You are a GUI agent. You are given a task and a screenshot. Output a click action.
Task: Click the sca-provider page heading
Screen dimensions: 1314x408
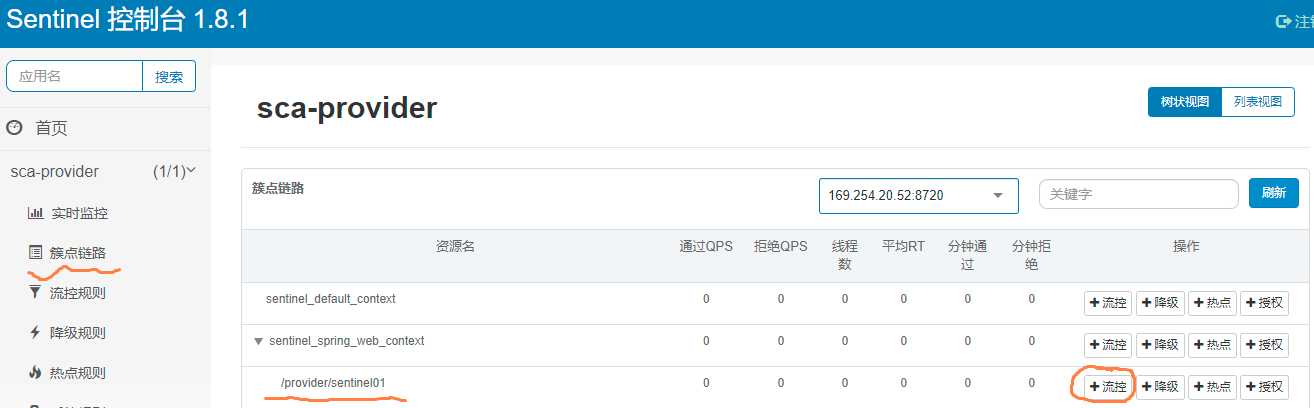coord(347,108)
